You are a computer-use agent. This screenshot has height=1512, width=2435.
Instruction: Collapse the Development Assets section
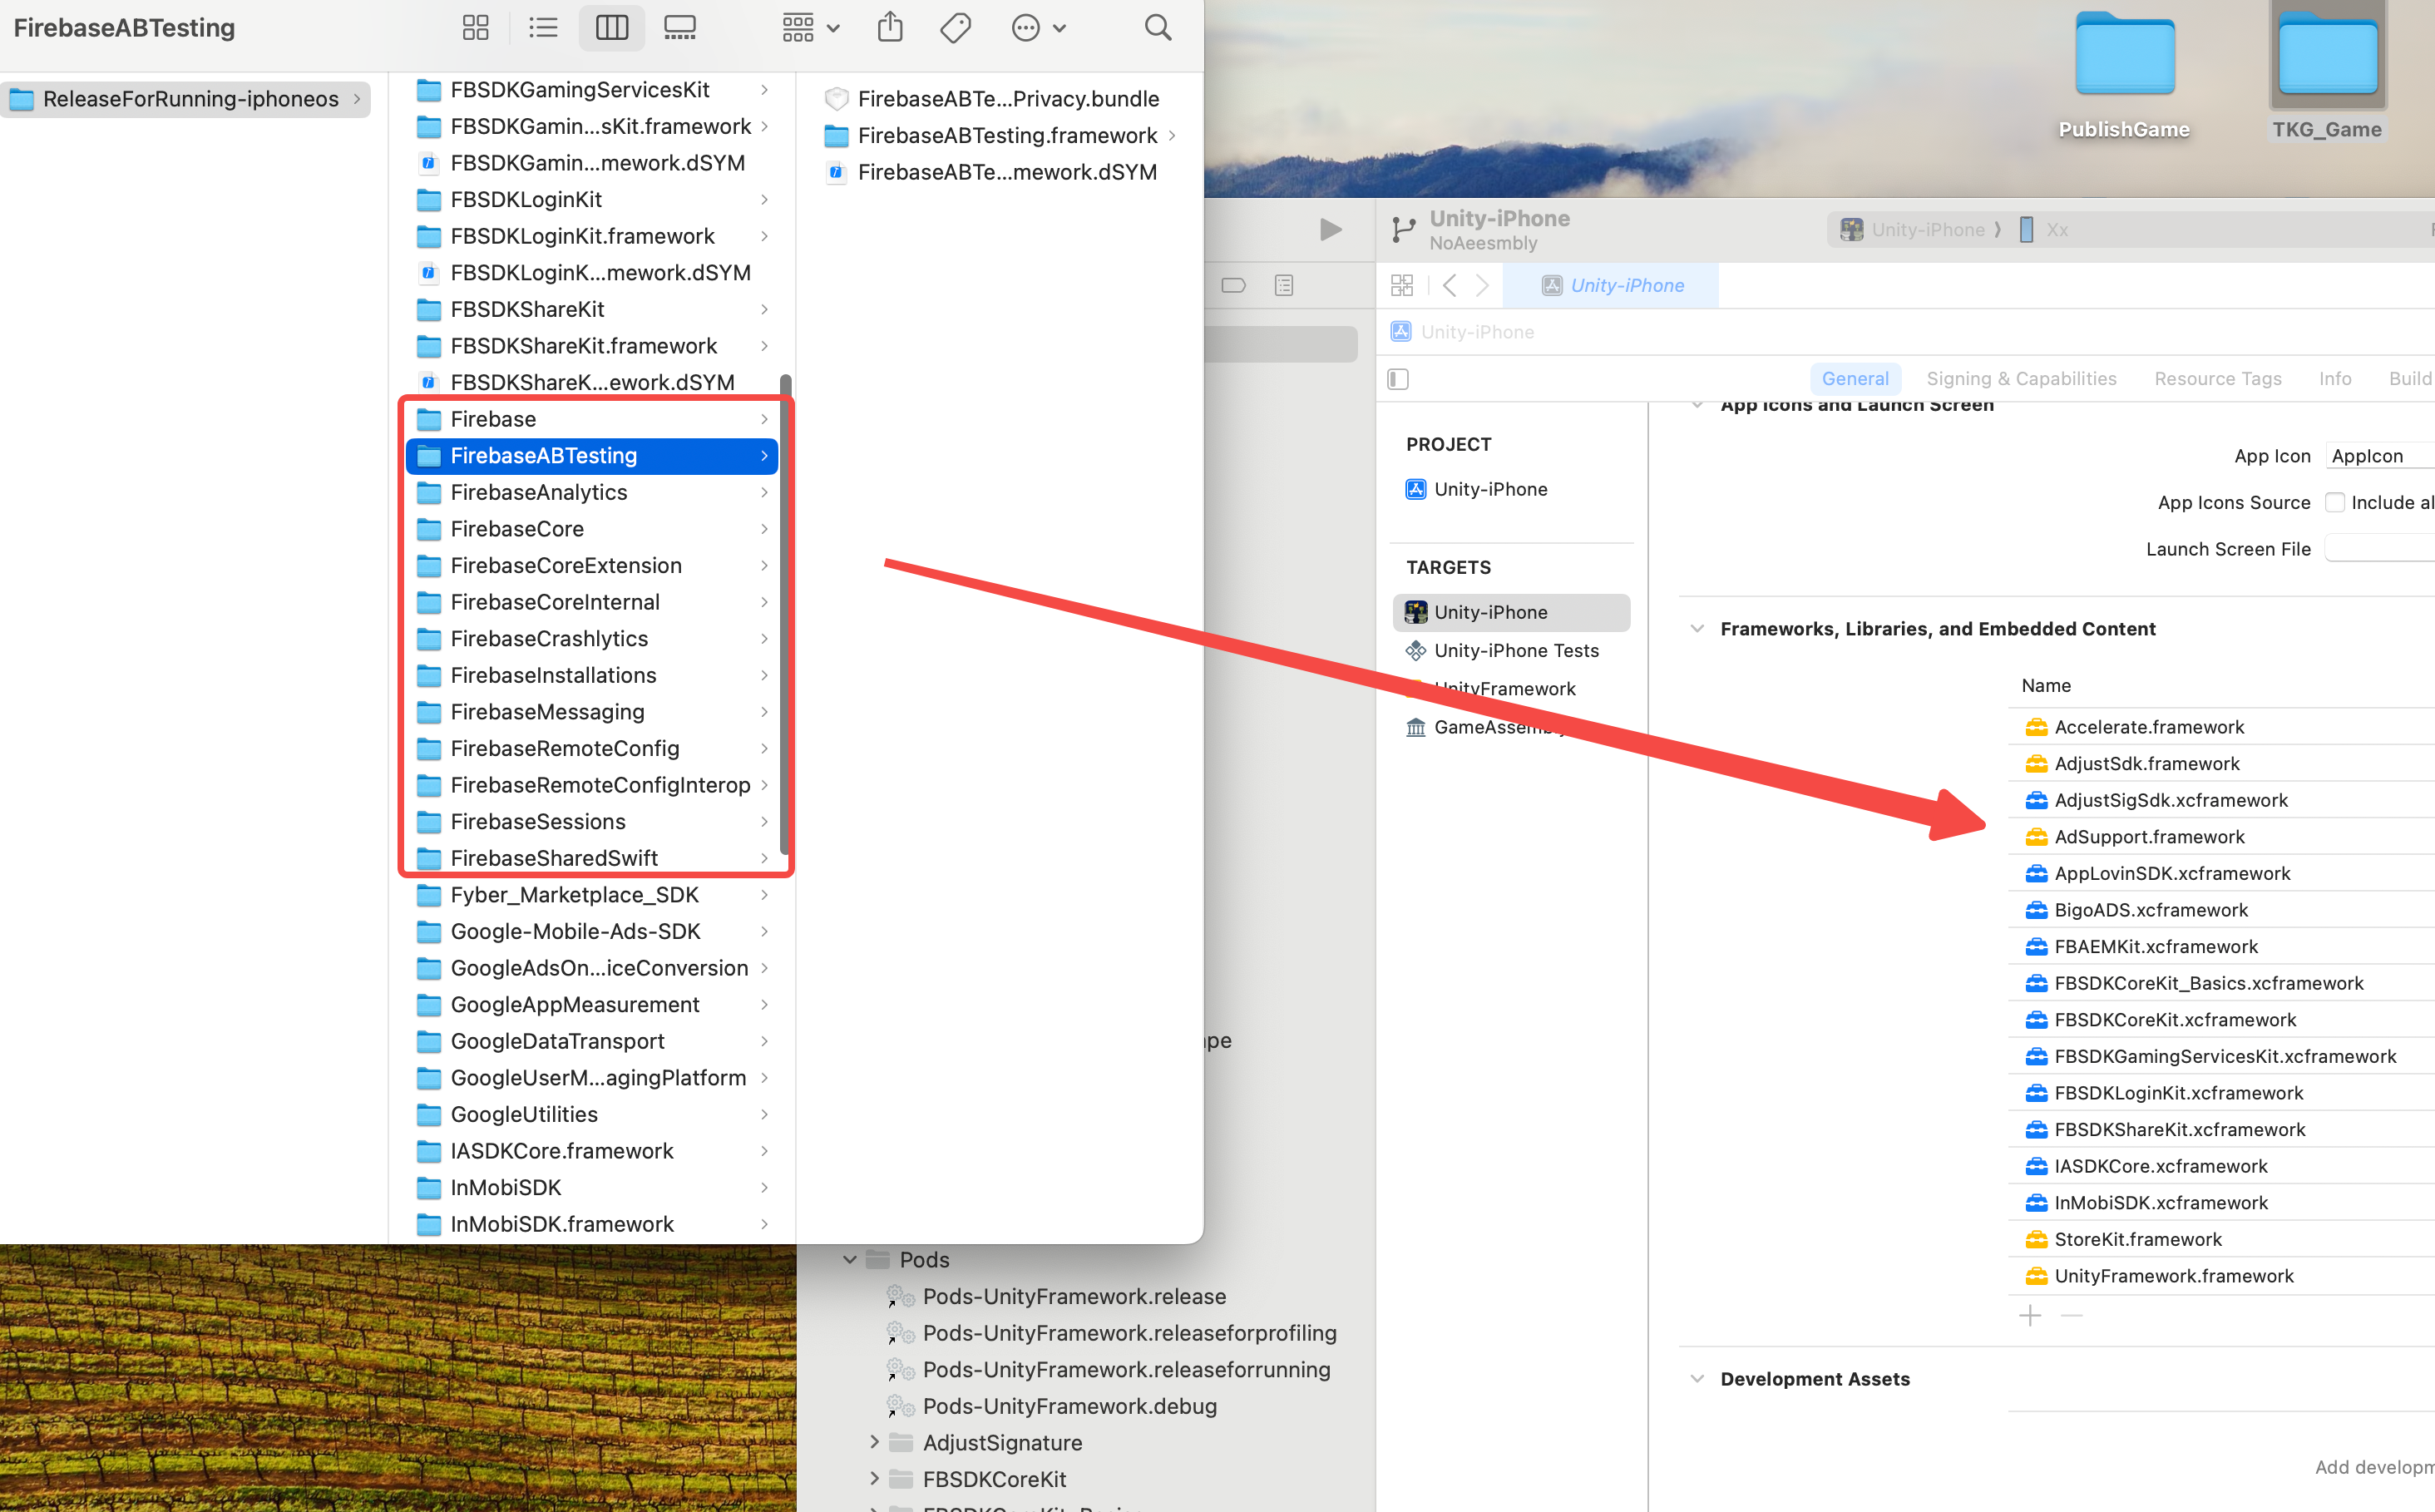(1697, 1378)
